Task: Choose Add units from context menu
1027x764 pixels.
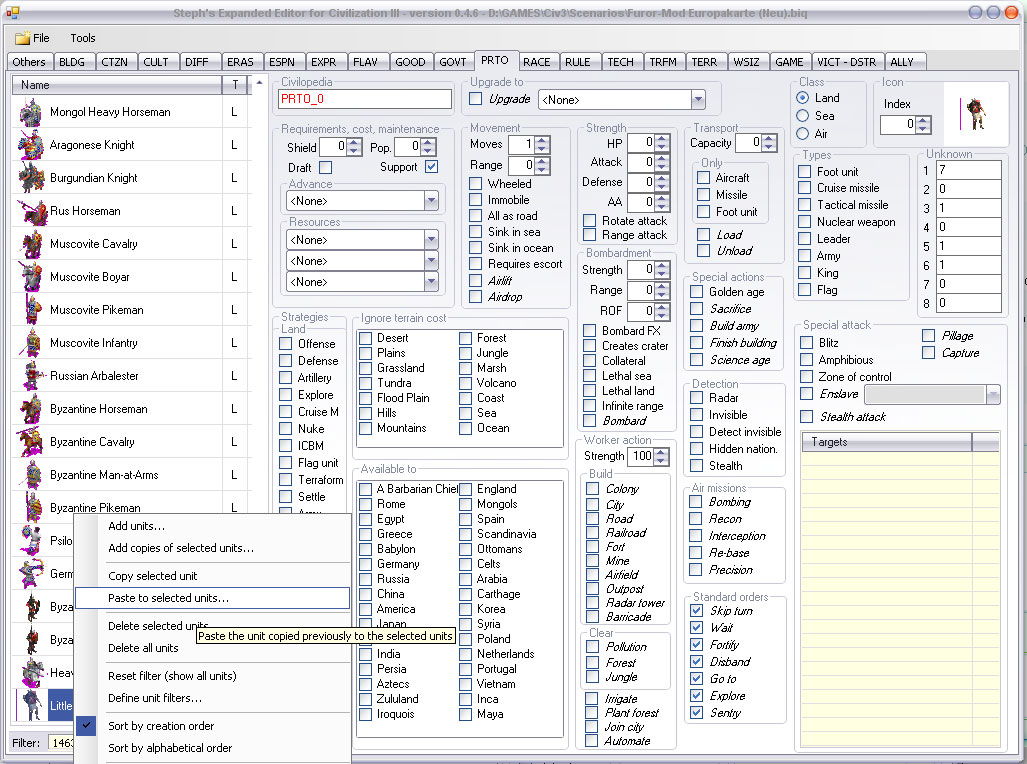Action: click(x=212, y=525)
